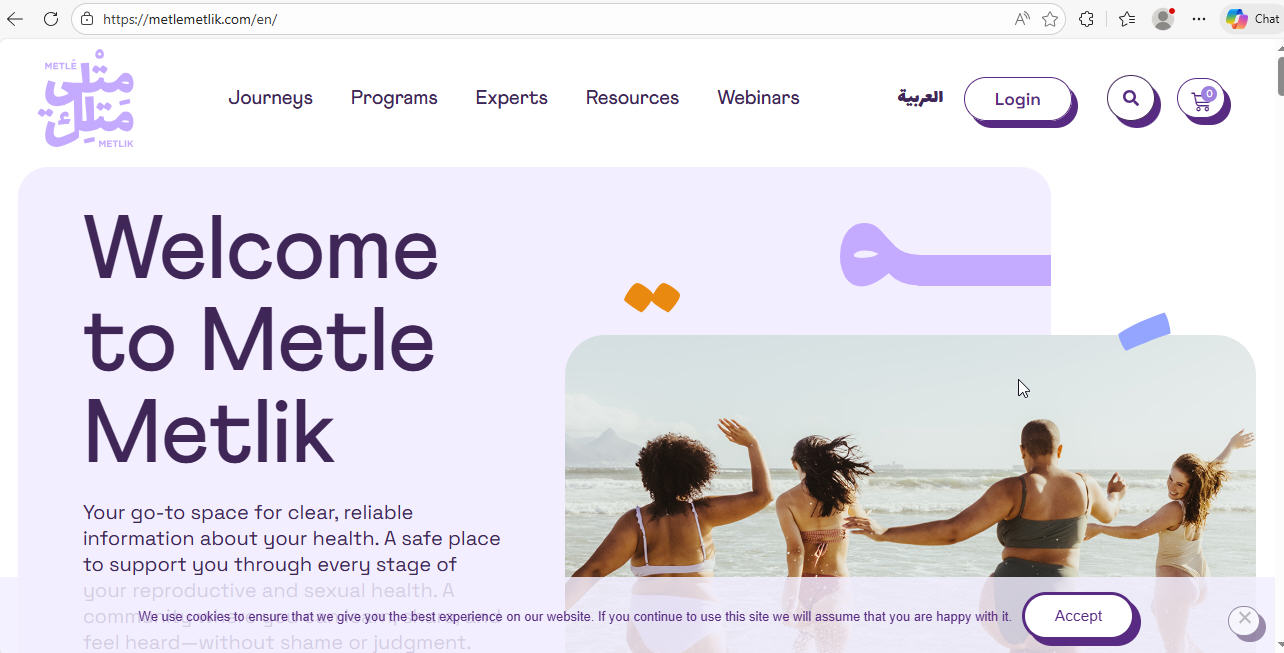Refresh the page with reload icon

(x=51, y=19)
